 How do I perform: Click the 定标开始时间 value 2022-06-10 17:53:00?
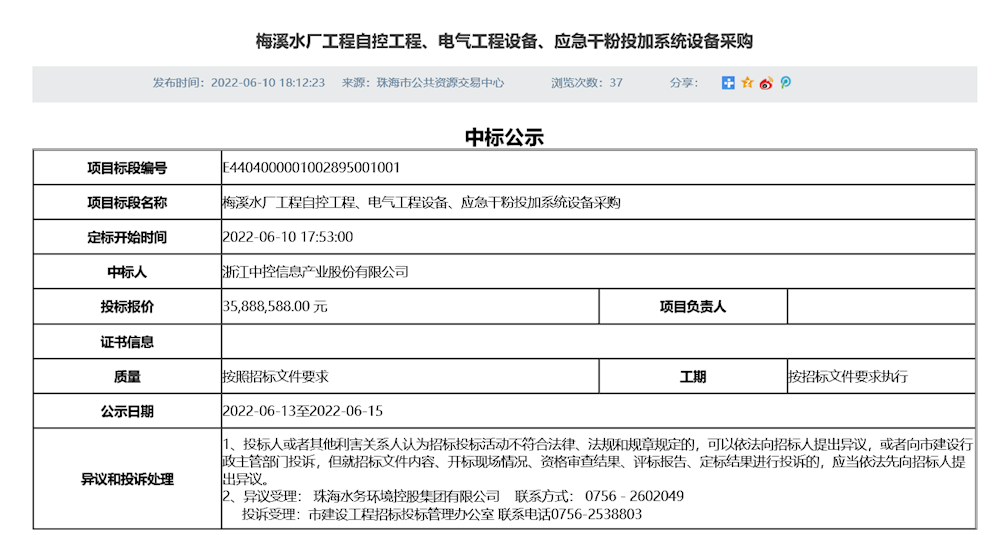coord(288,237)
